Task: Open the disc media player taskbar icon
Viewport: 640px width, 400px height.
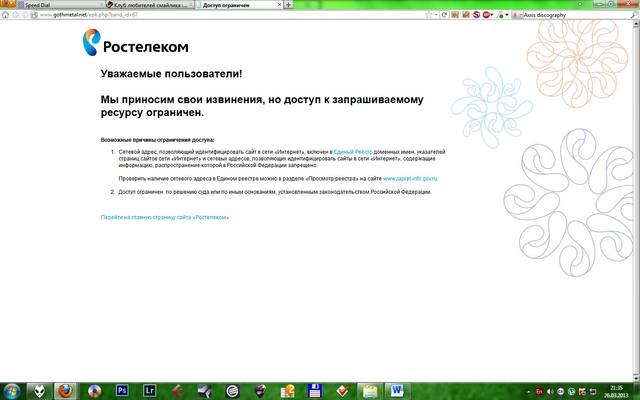Action: (95, 391)
